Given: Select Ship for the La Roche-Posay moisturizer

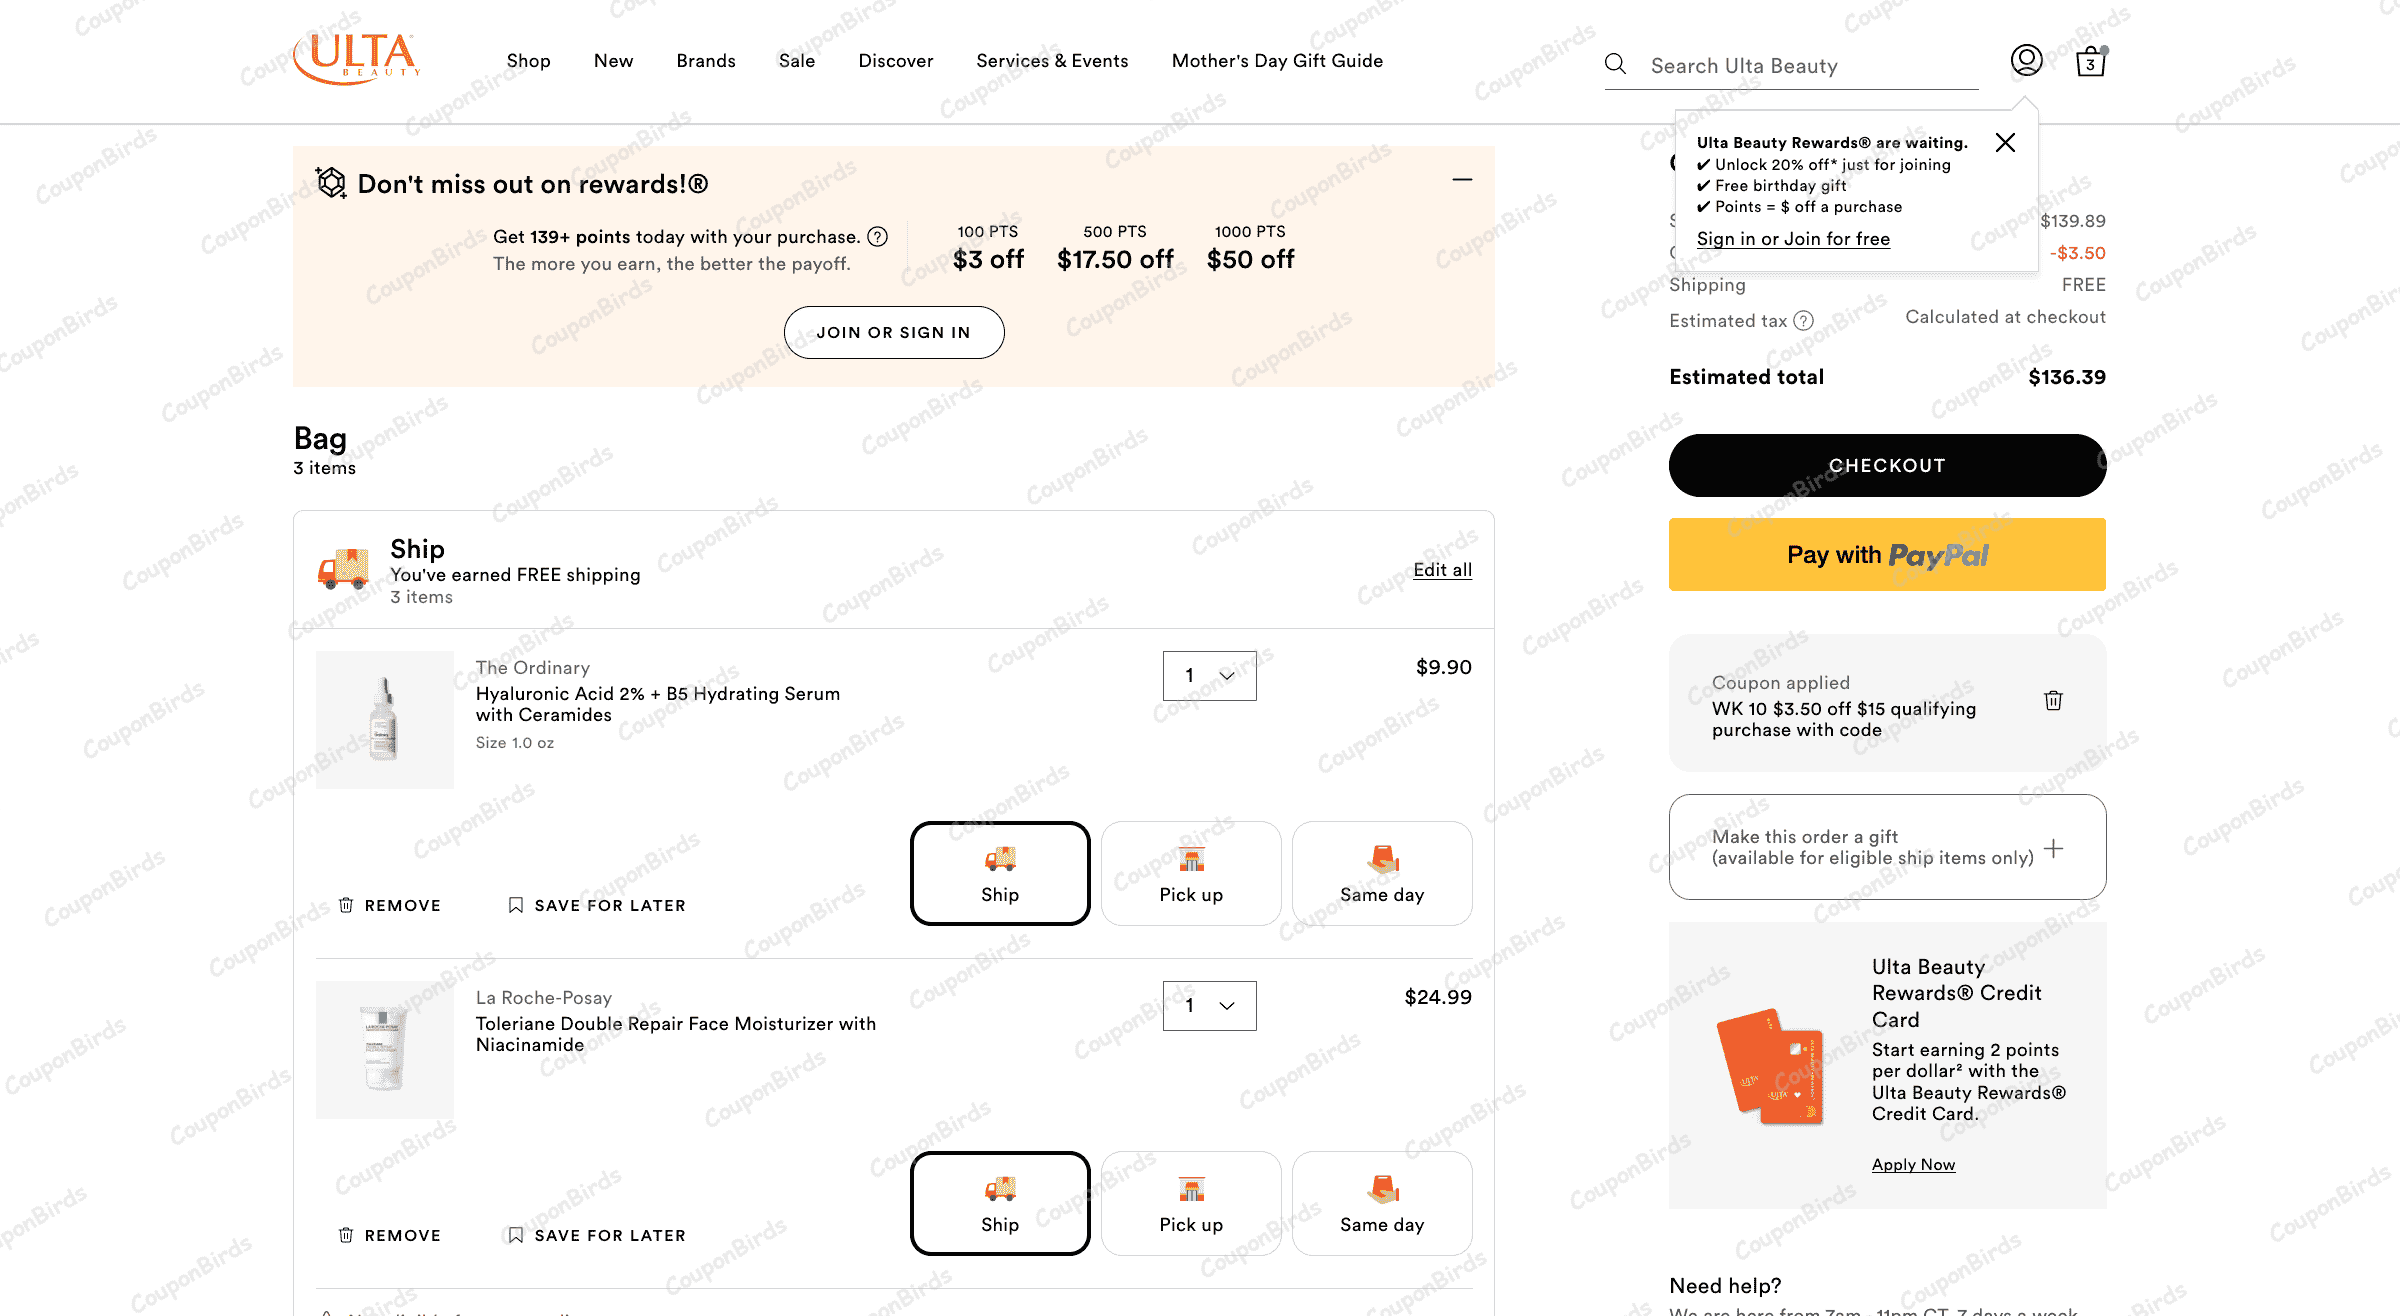Looking at the screenshot, I should pyautogui.click(x=999, y=1203).
